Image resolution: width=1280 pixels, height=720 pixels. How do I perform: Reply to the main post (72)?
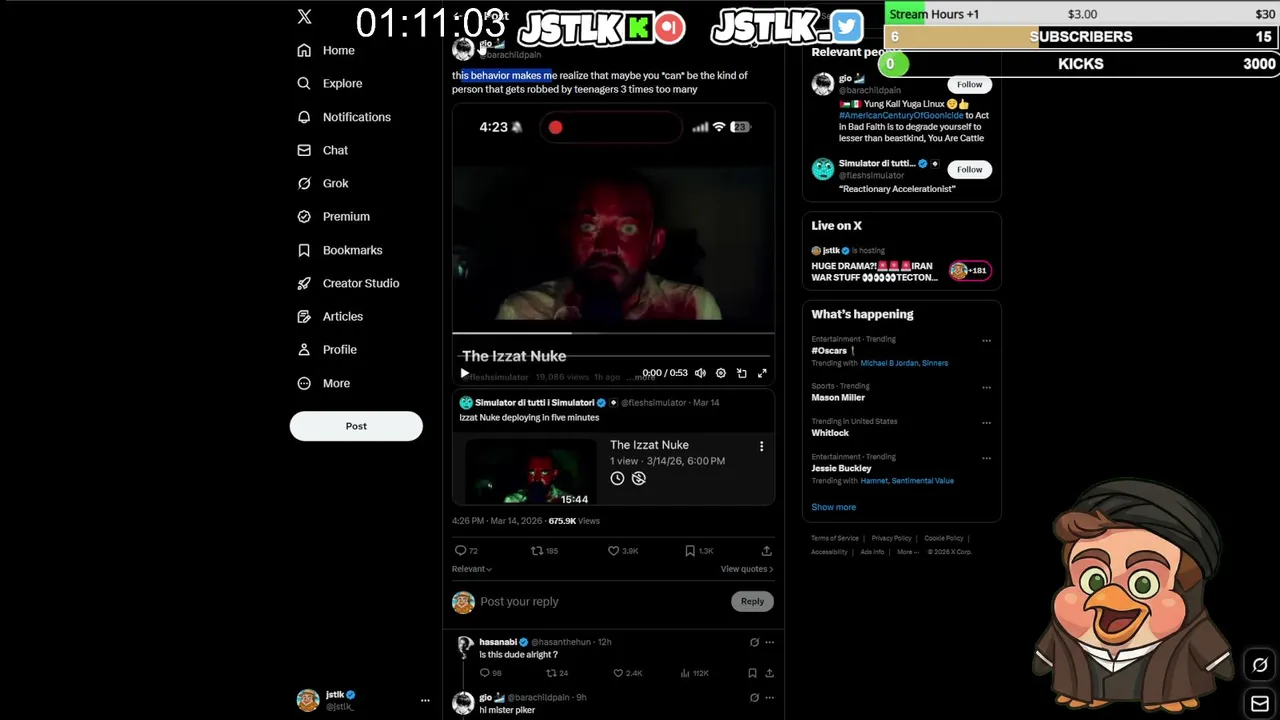pyautogui.click(x=466, y=550)
